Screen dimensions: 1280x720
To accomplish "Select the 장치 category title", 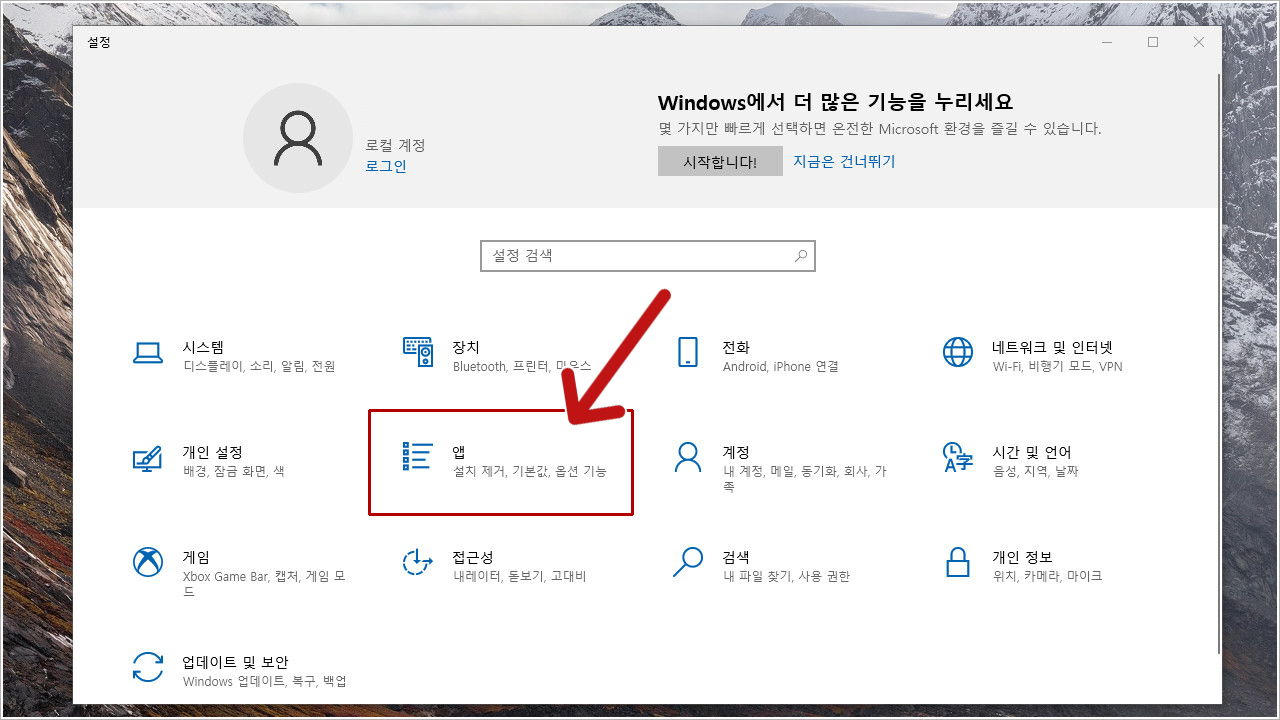I will pyautogui.click(x=466, y=347).
